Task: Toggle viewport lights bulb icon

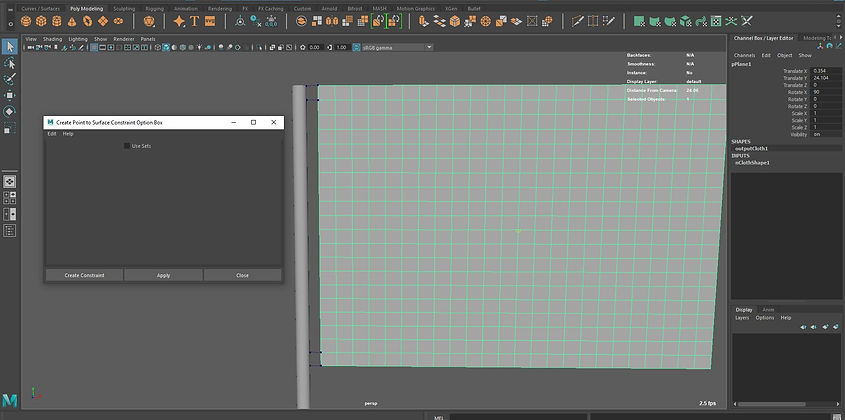Action: tap(199, 47)
